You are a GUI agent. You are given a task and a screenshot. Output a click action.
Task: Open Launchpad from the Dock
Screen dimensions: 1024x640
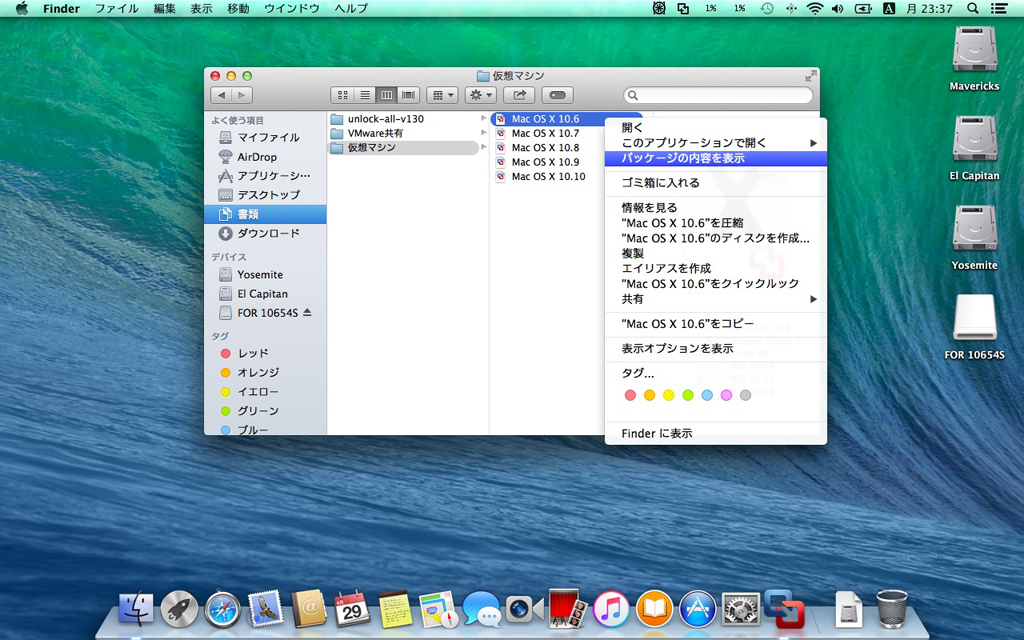(x=180, y=609)
